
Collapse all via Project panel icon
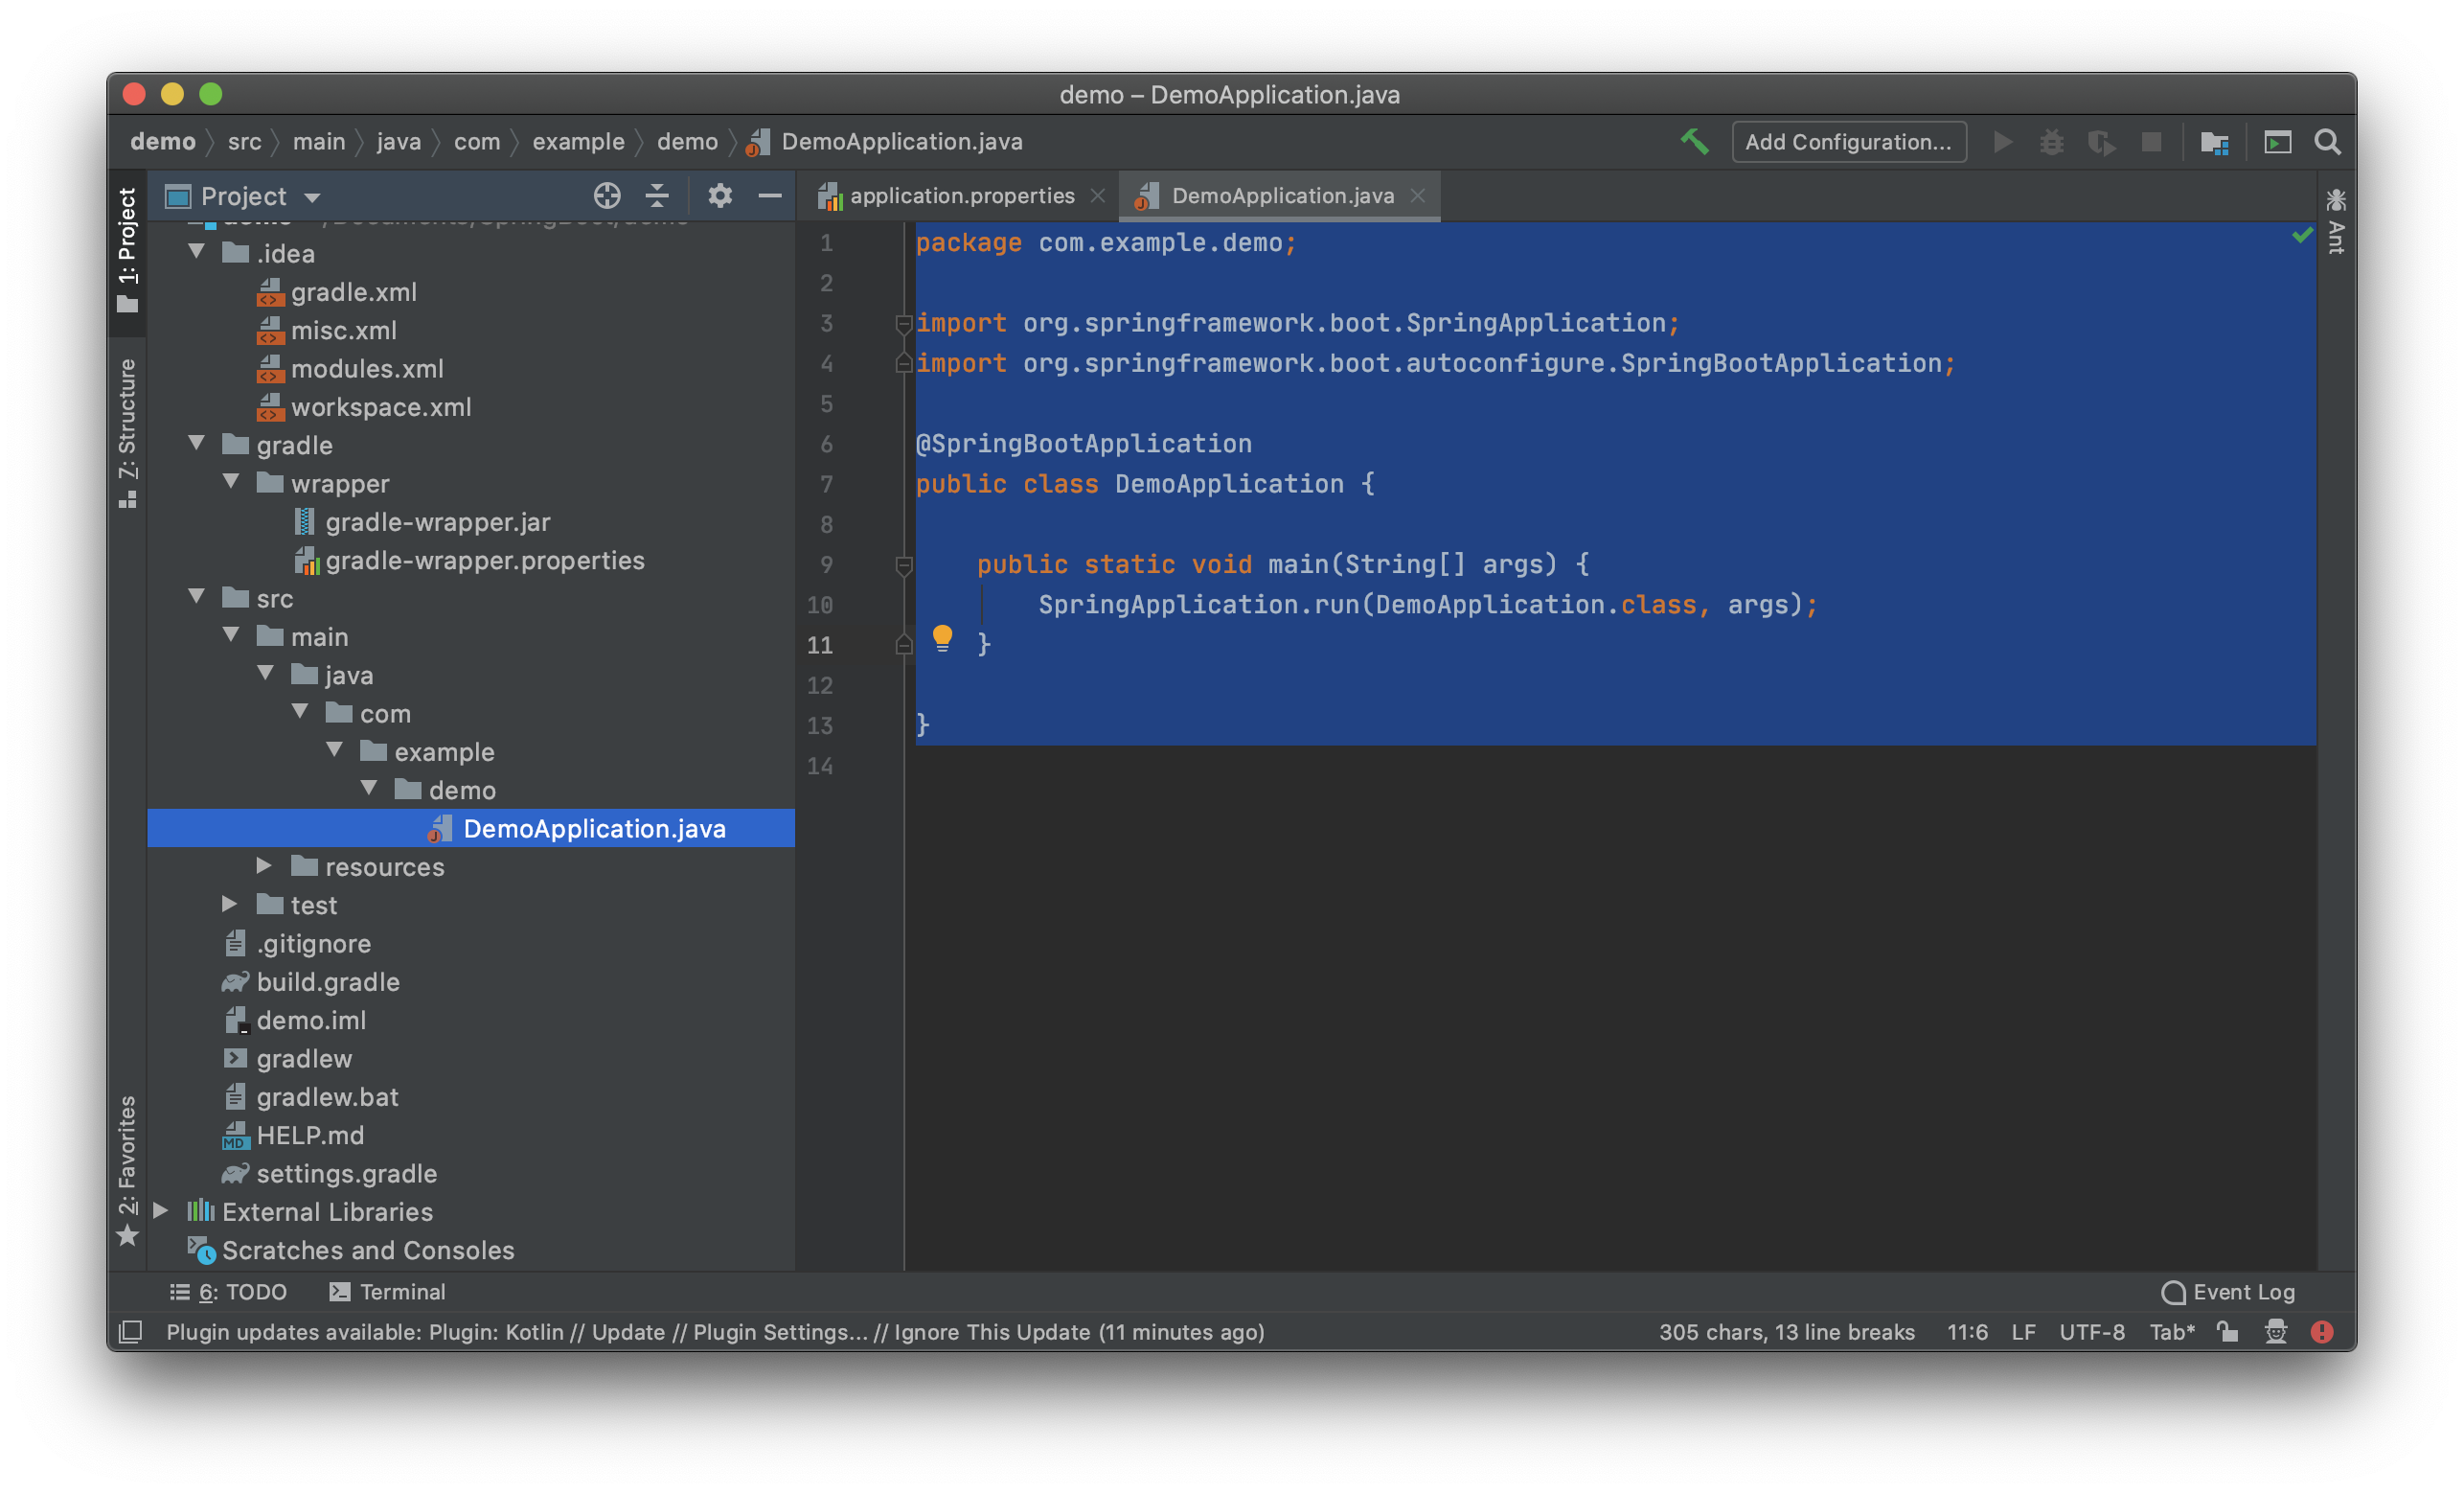[657, 196]
